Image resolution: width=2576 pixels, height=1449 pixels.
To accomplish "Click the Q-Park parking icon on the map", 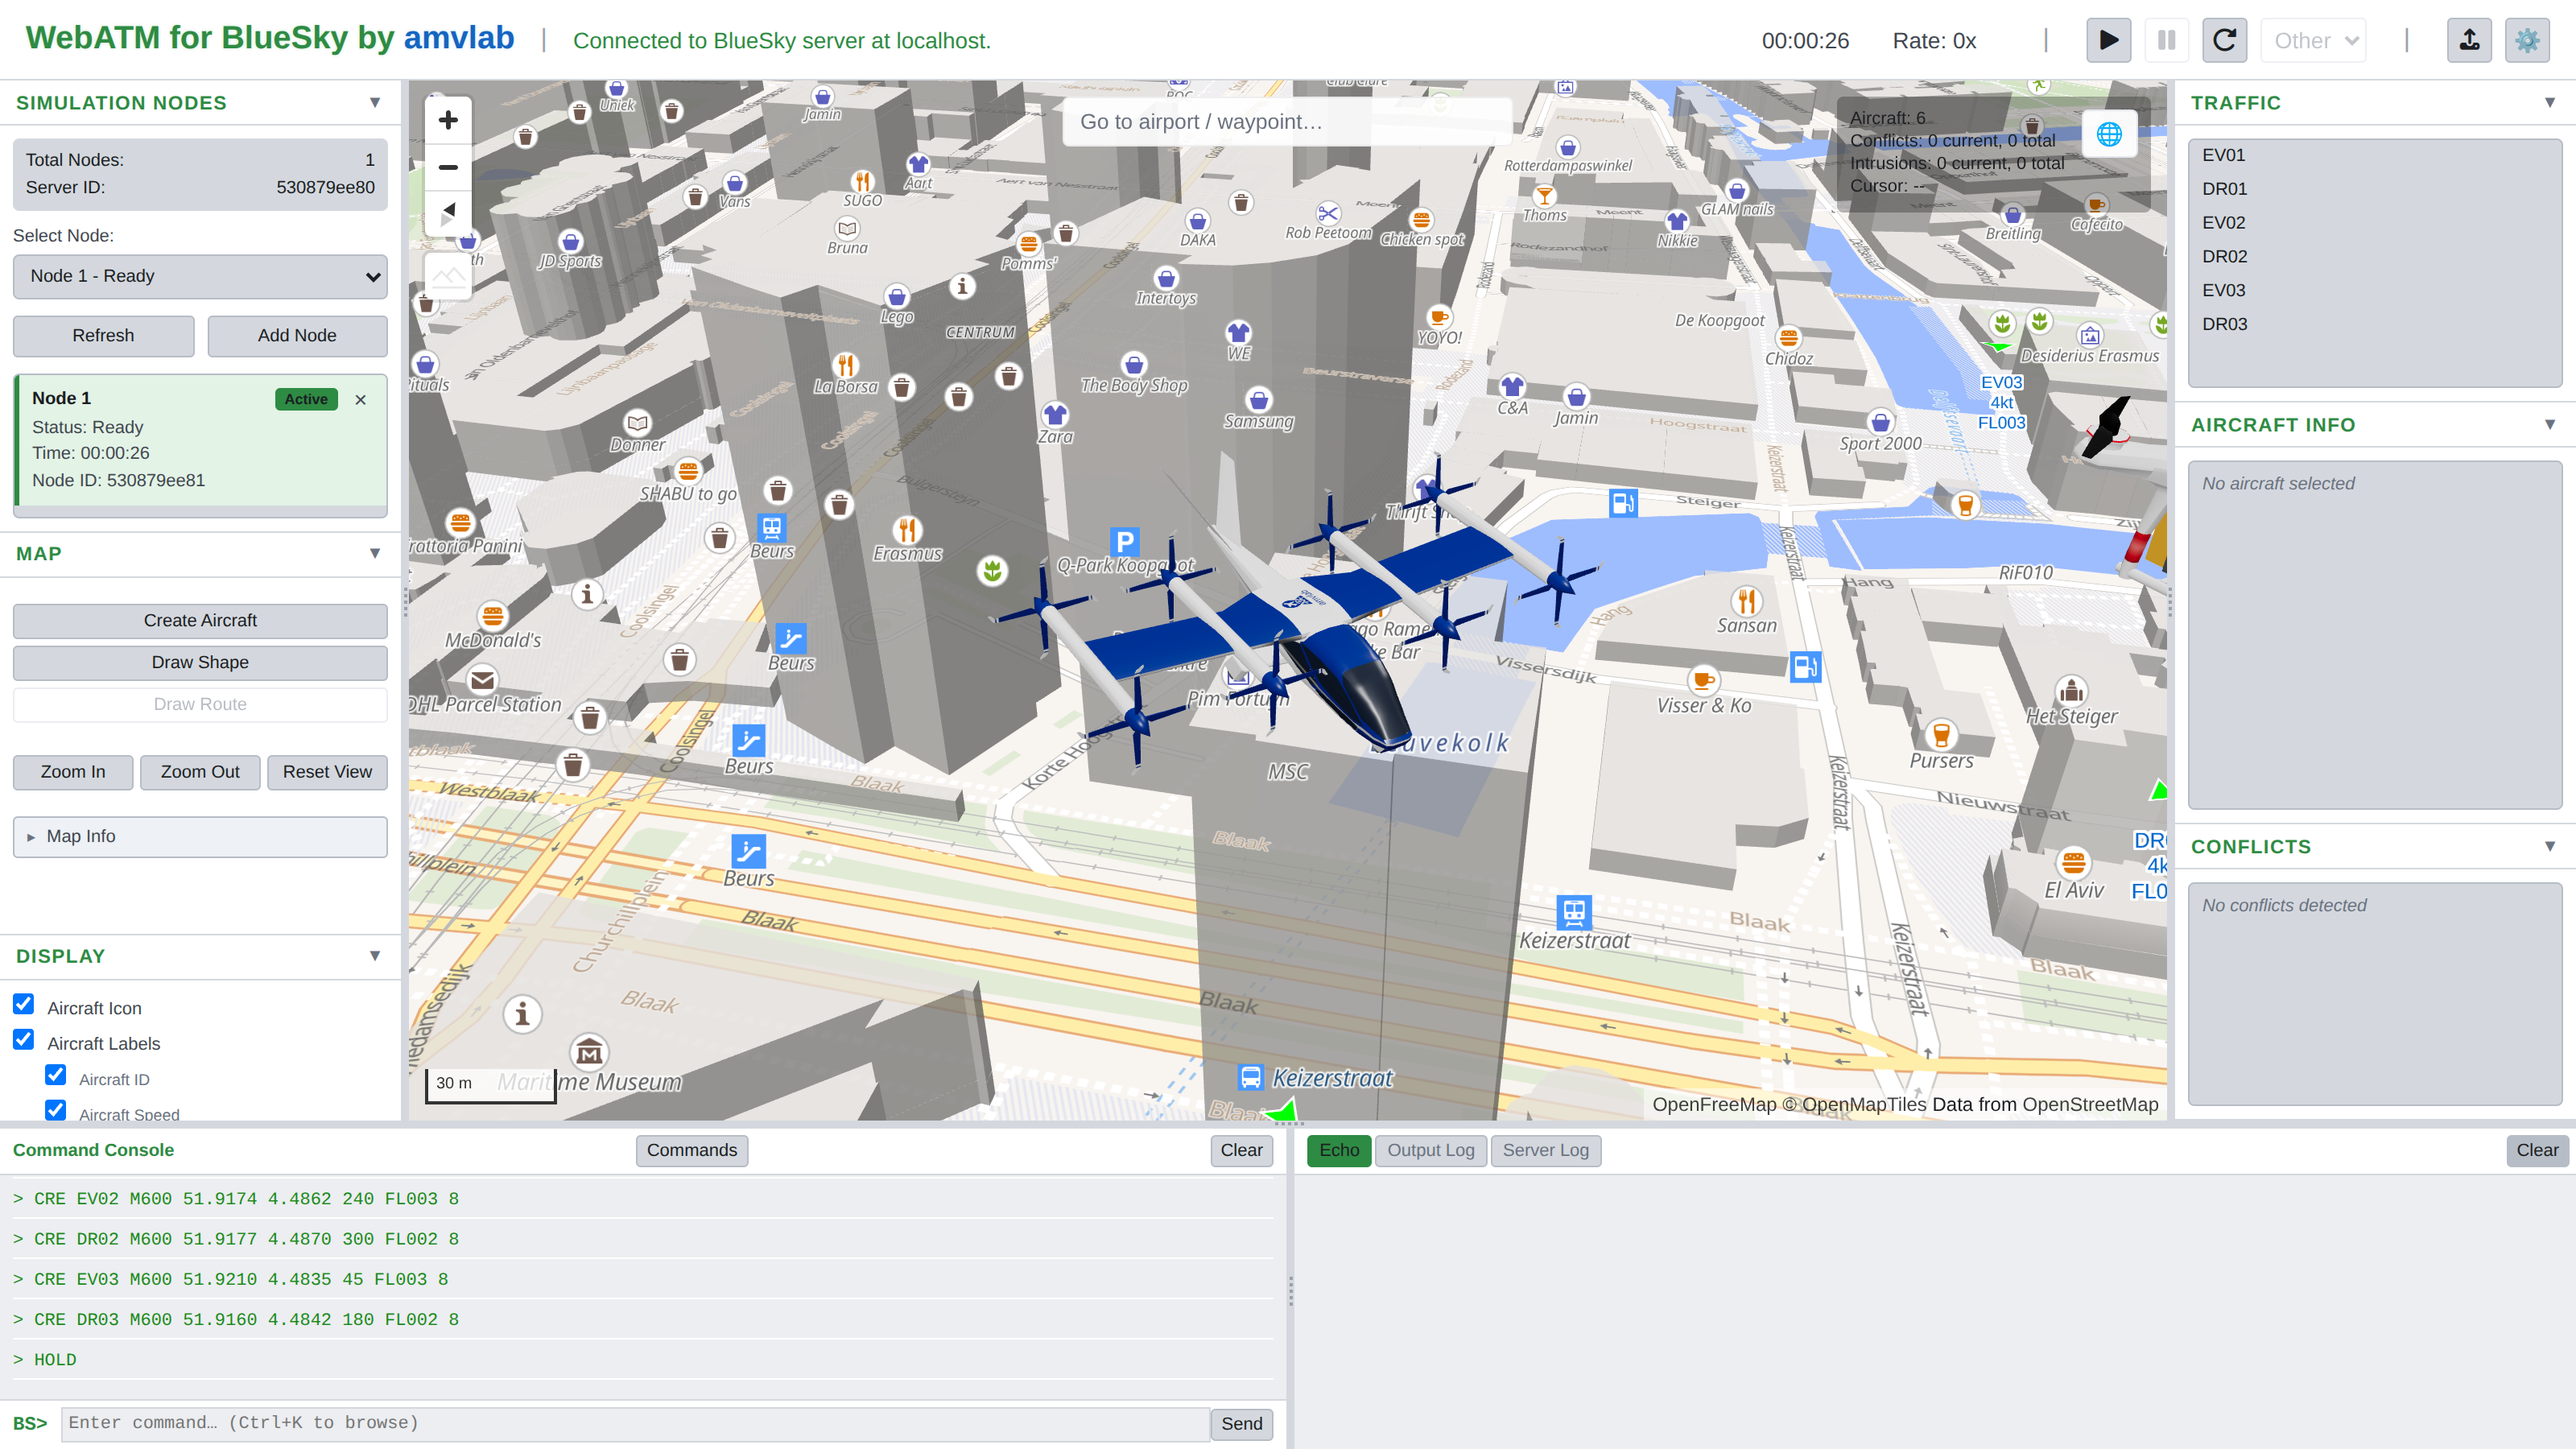I will 1125,541.
